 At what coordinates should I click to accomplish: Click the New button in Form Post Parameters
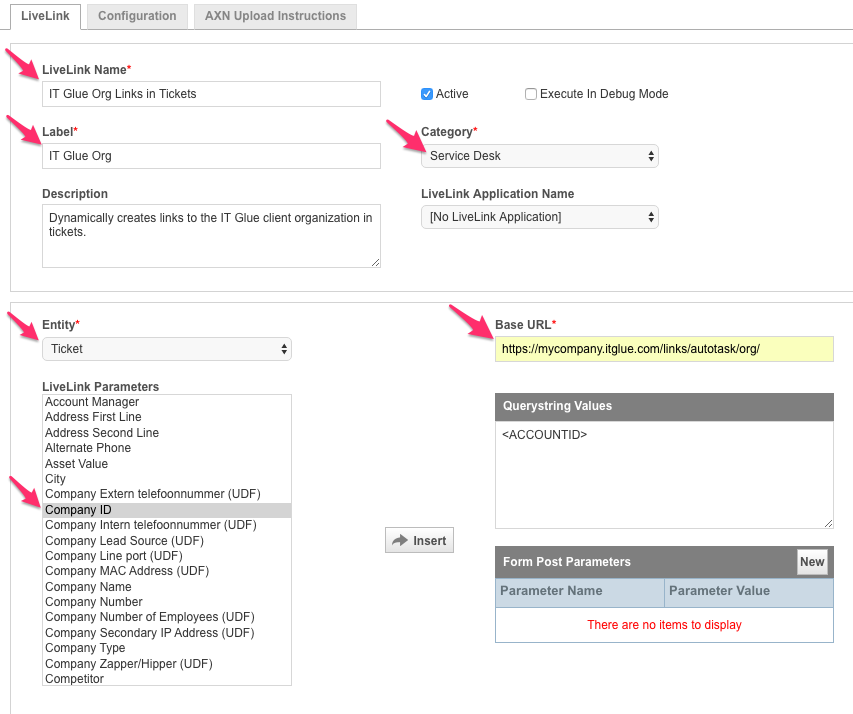(812, 562)
